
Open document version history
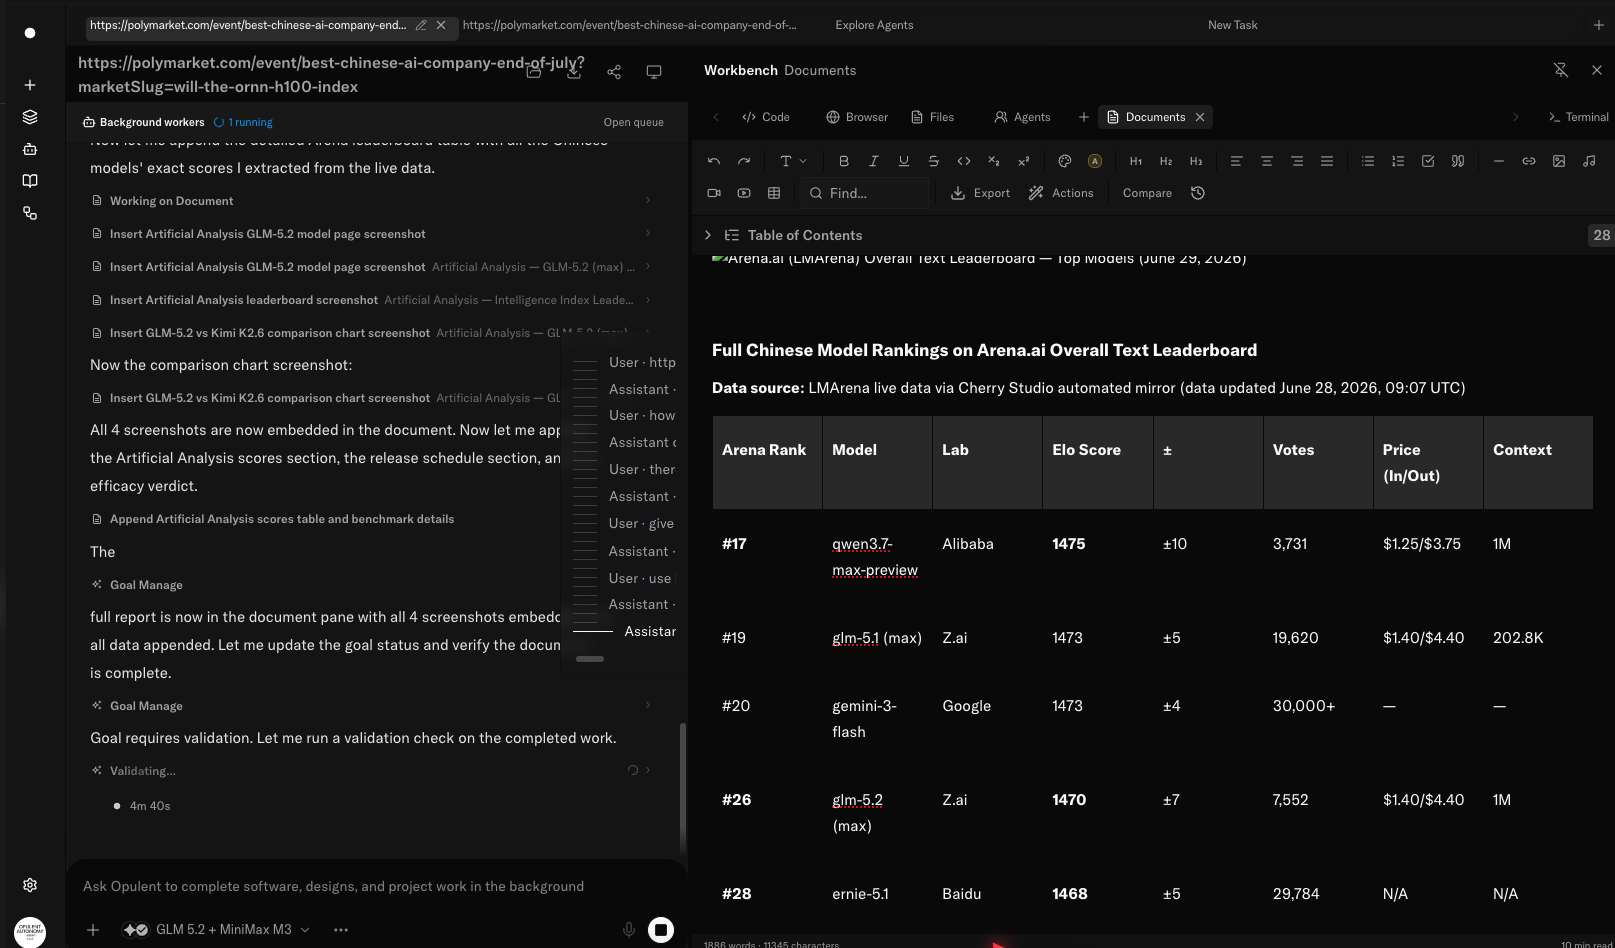click(x=1198, y=193)
